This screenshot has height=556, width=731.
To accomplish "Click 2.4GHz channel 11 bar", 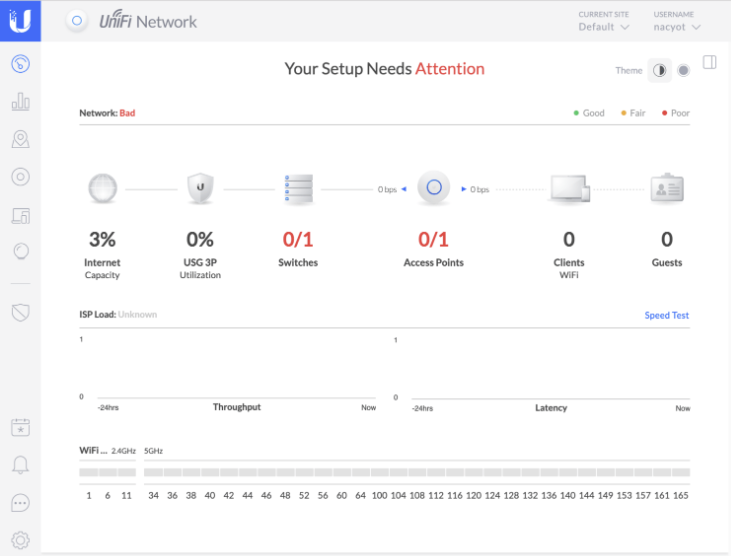I will (127, 473).
